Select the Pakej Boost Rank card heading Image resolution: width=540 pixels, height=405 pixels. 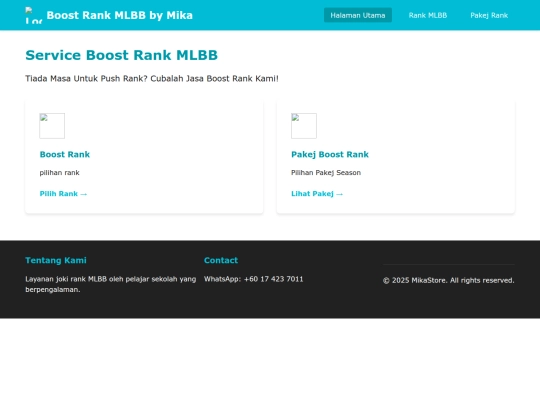(330, 154)
